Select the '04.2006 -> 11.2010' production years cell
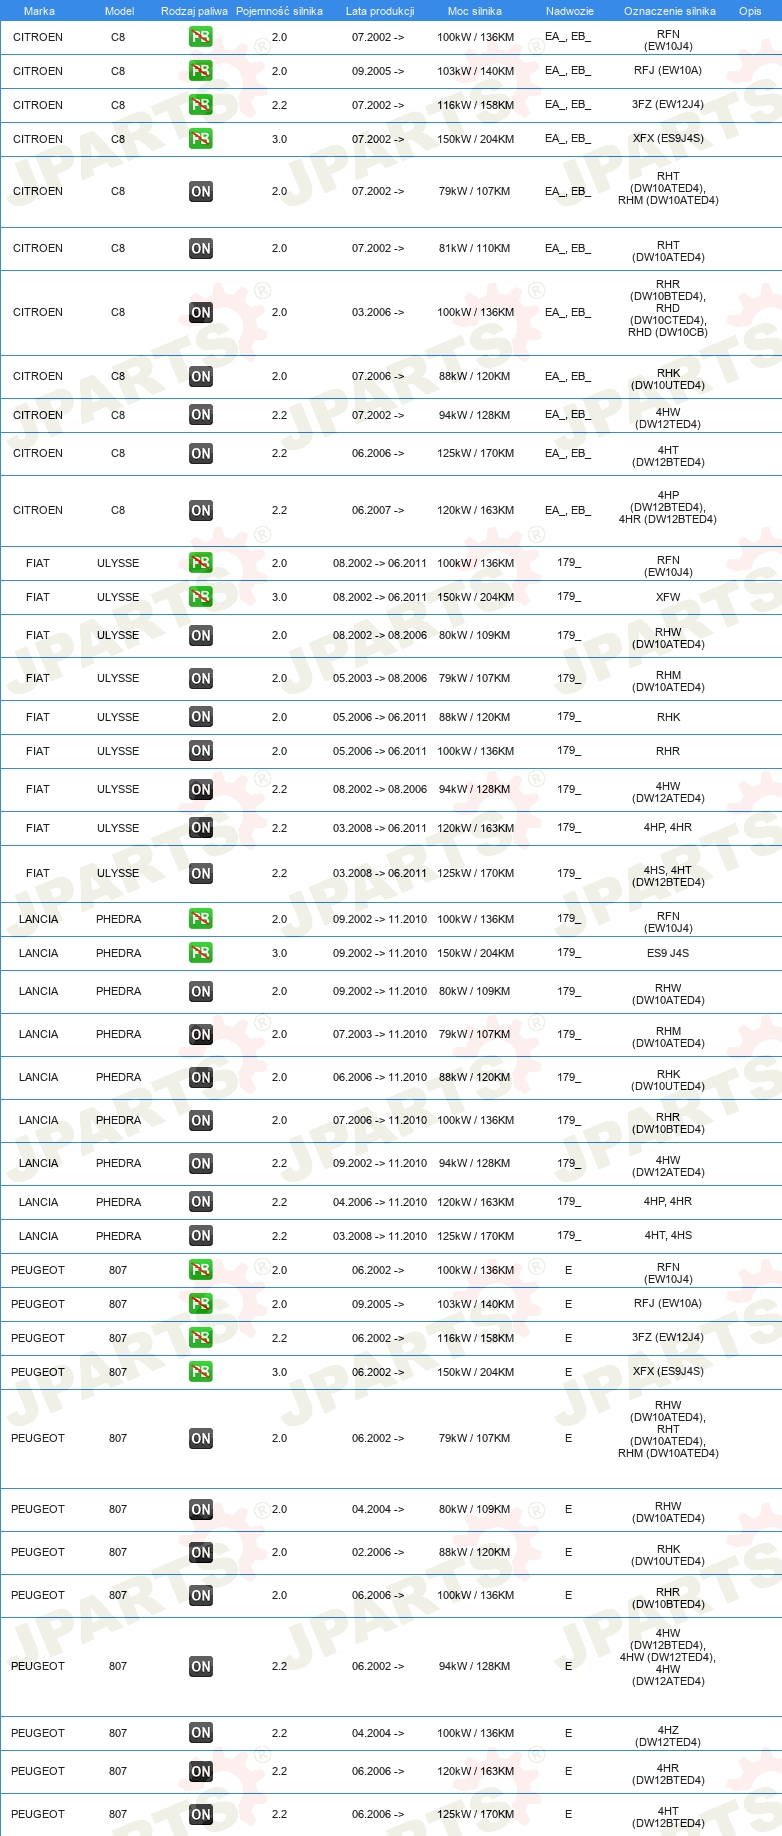This screenshot has width=782, height=1836. coord(380,1202)
